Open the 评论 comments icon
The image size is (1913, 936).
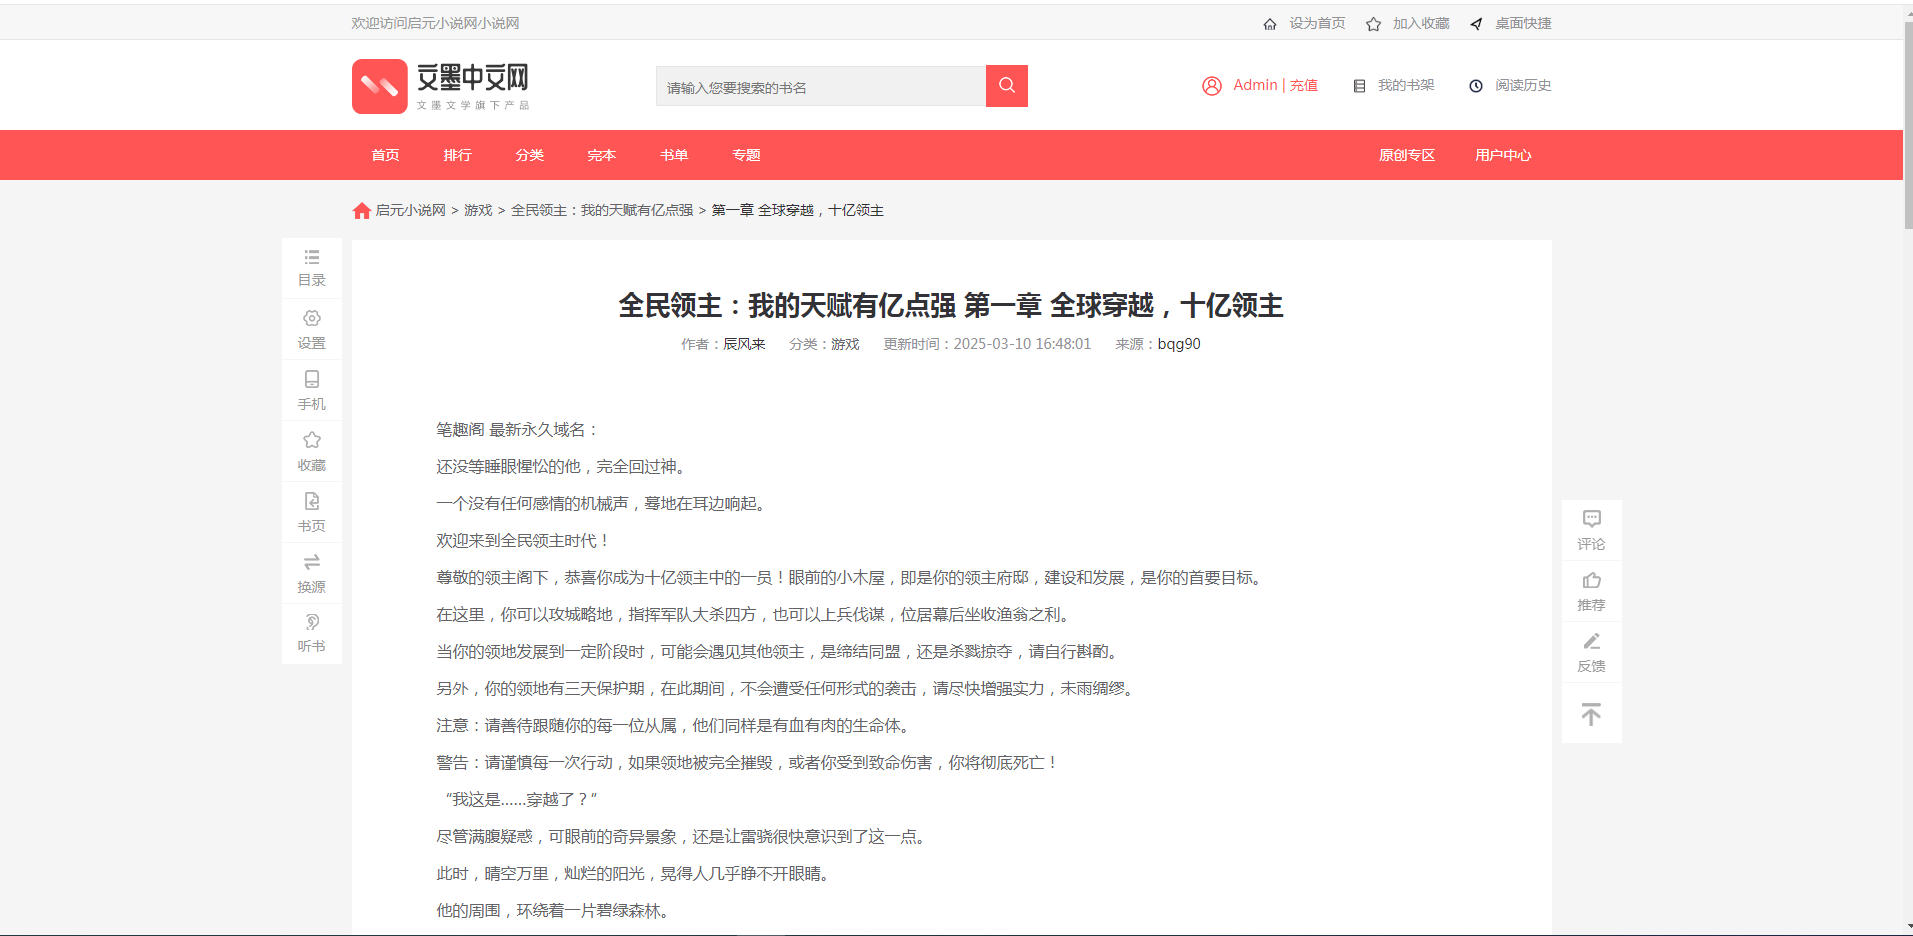[x=1591, y=519]
